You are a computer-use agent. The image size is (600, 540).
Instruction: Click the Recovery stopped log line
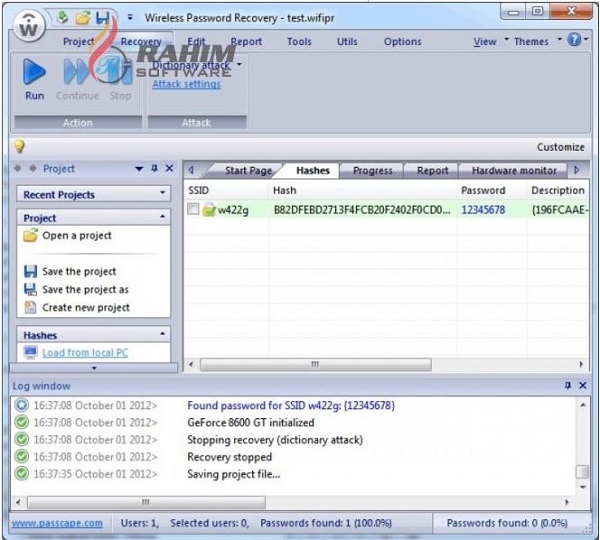230,457
